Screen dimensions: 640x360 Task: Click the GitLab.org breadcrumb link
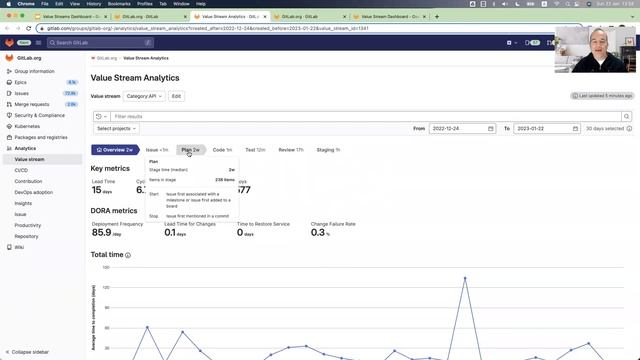107,58
